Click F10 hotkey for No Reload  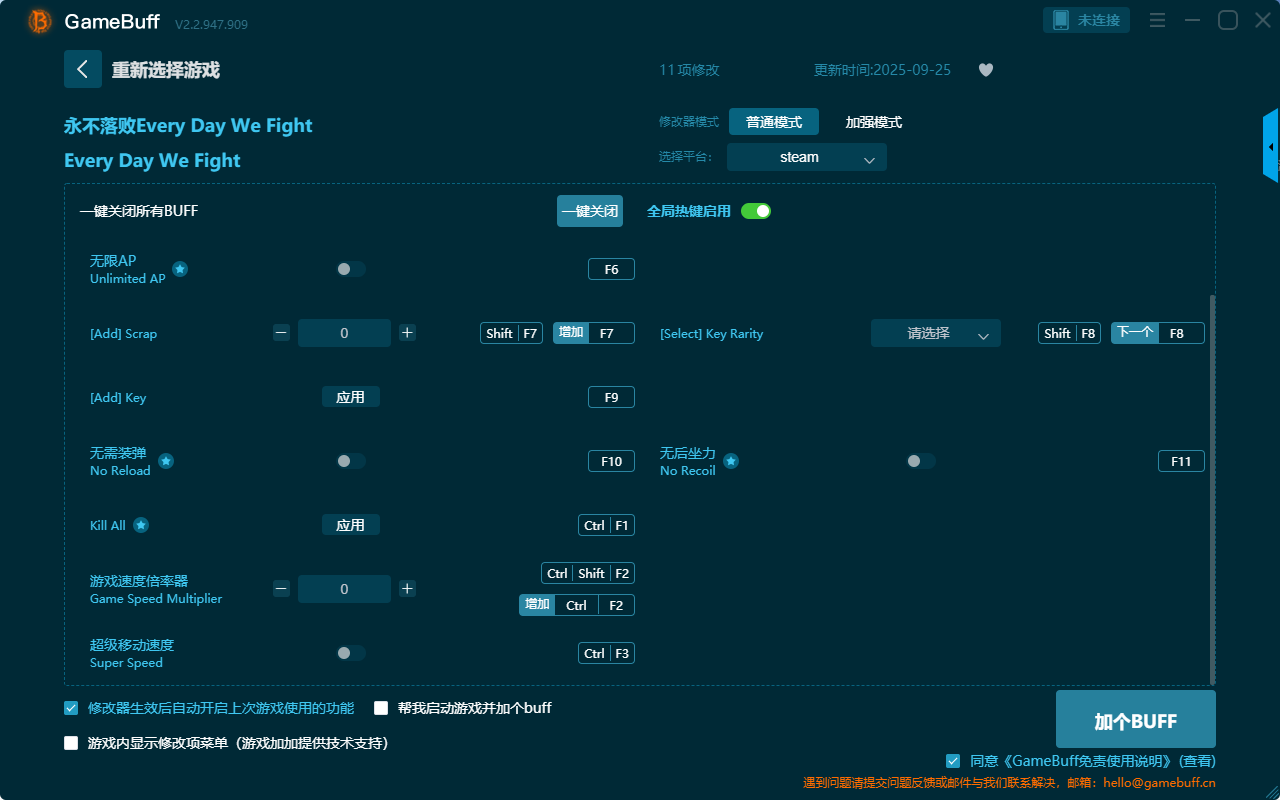pos(611,461)
